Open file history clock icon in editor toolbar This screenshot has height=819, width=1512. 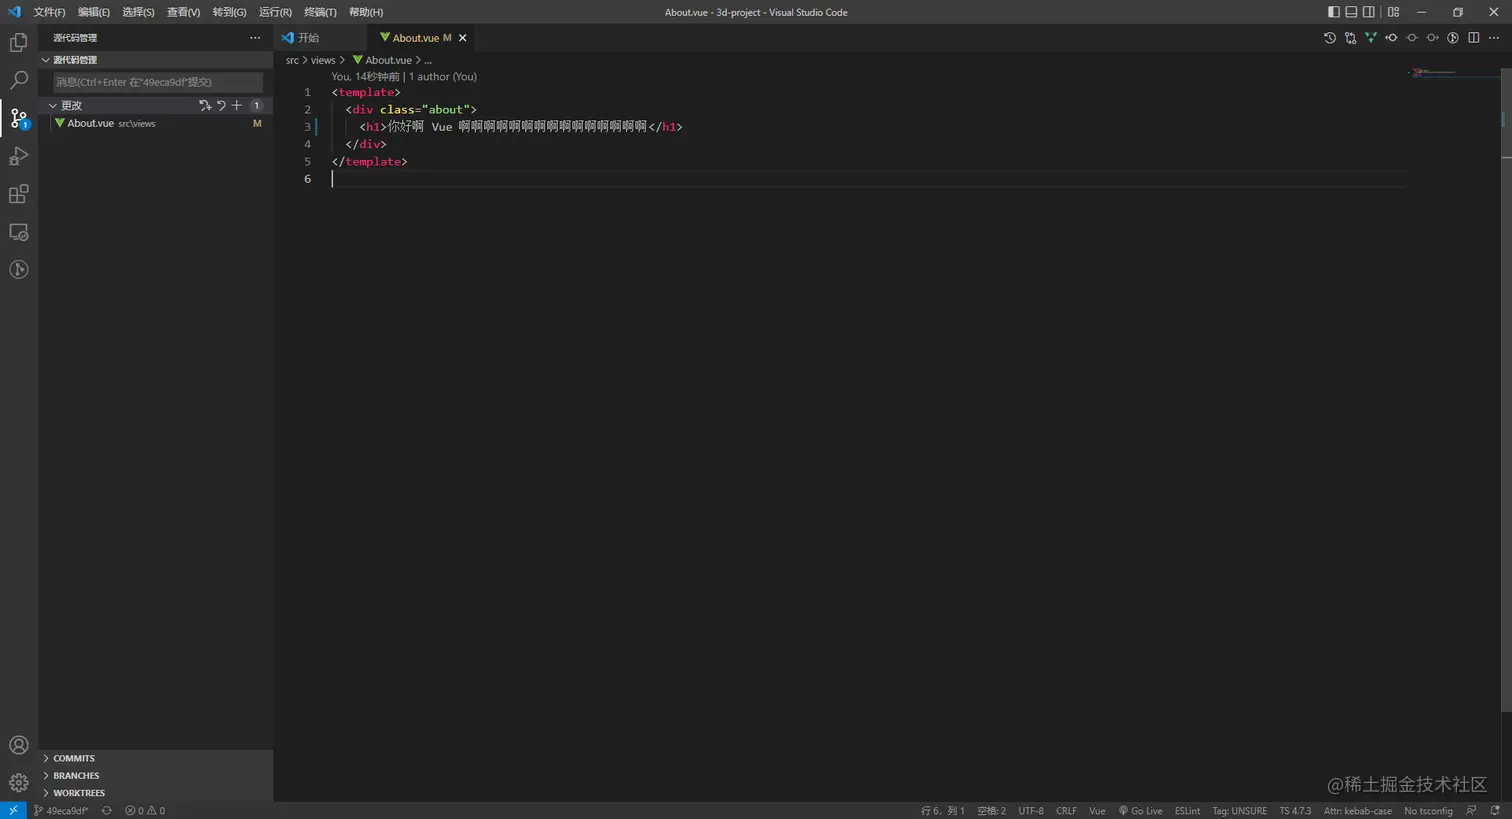pyautogui.click(x=1330, y=38)
